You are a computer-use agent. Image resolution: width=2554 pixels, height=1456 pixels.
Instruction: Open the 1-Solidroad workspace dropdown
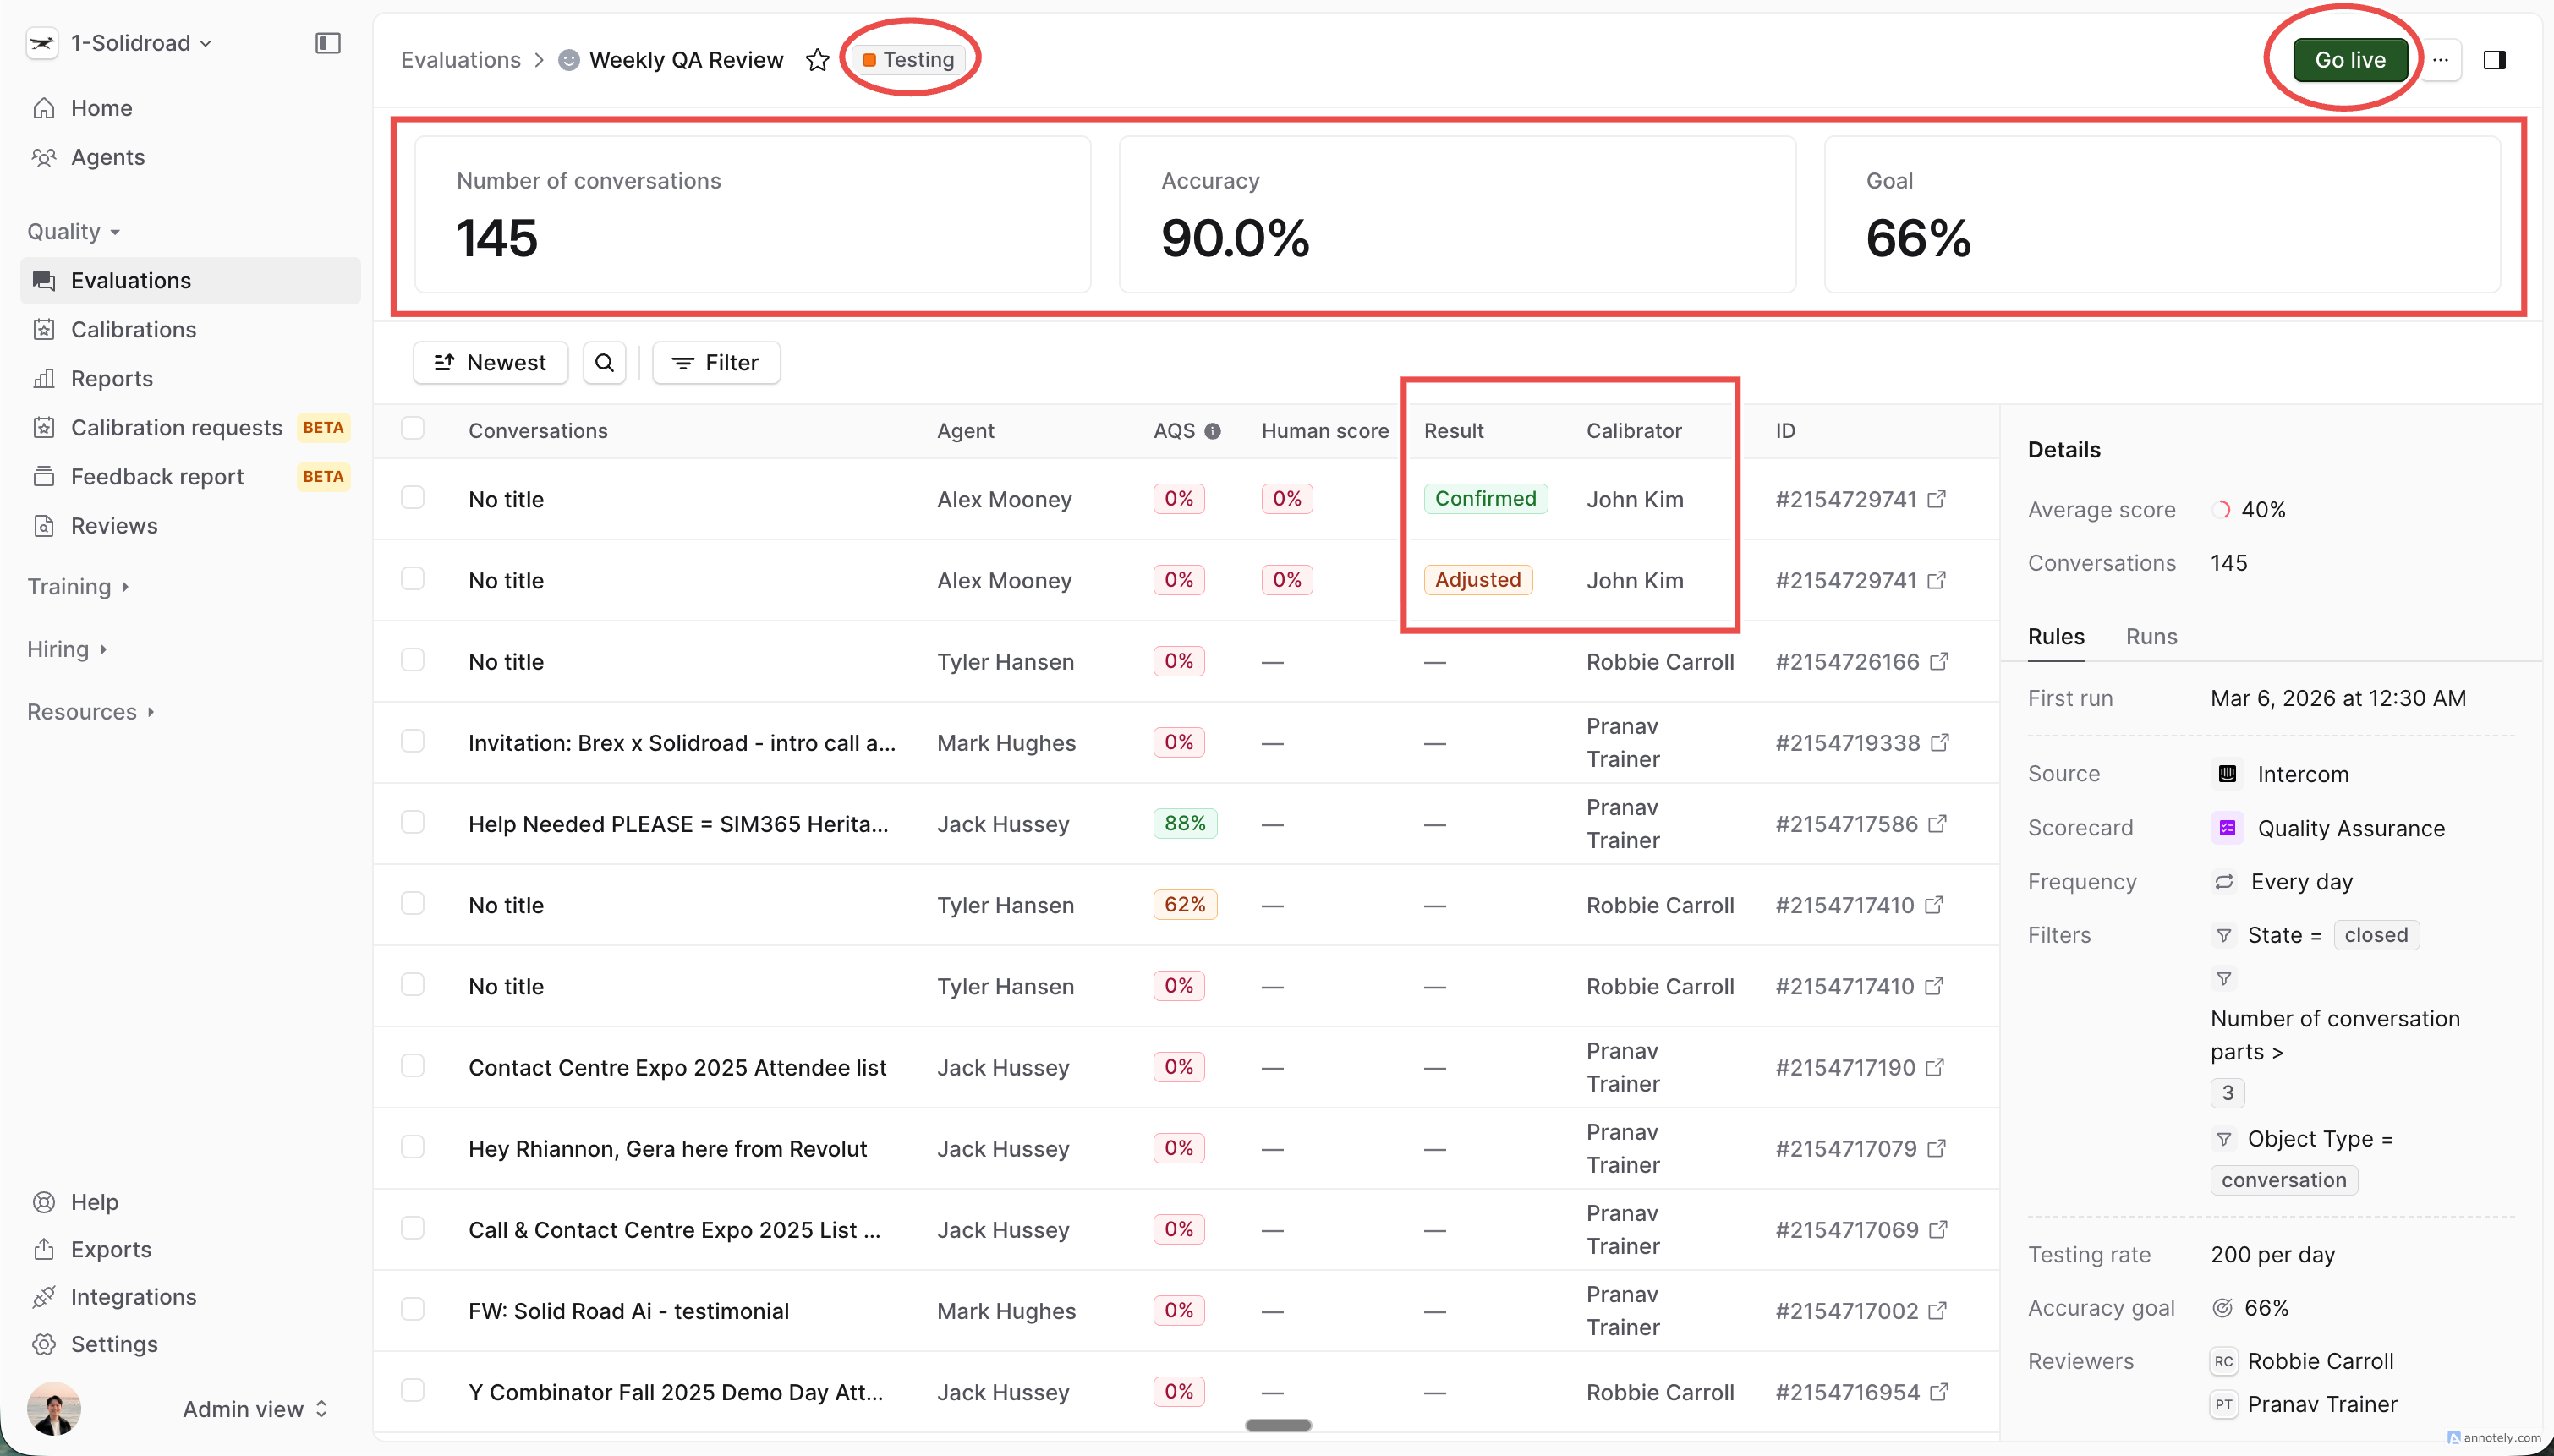(x=140, y=43)
